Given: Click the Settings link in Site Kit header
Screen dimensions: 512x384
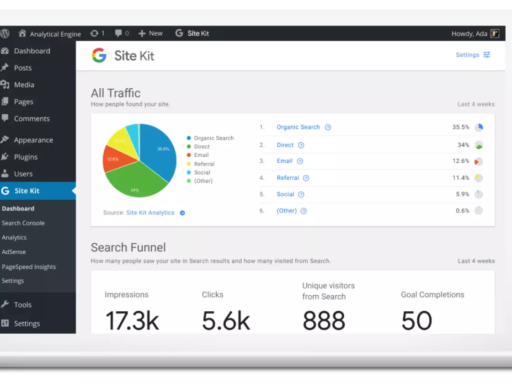Looking at the screenshot, I should pyautogui.click(x=467, y=55).
